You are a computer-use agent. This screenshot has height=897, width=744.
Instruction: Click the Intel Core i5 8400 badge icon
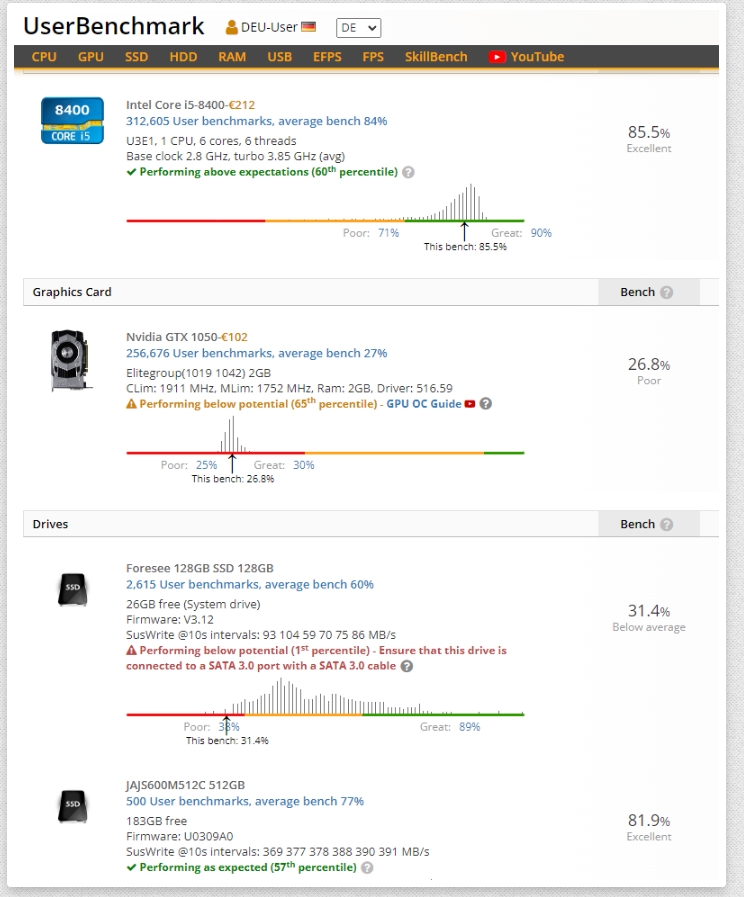[72, 120]
